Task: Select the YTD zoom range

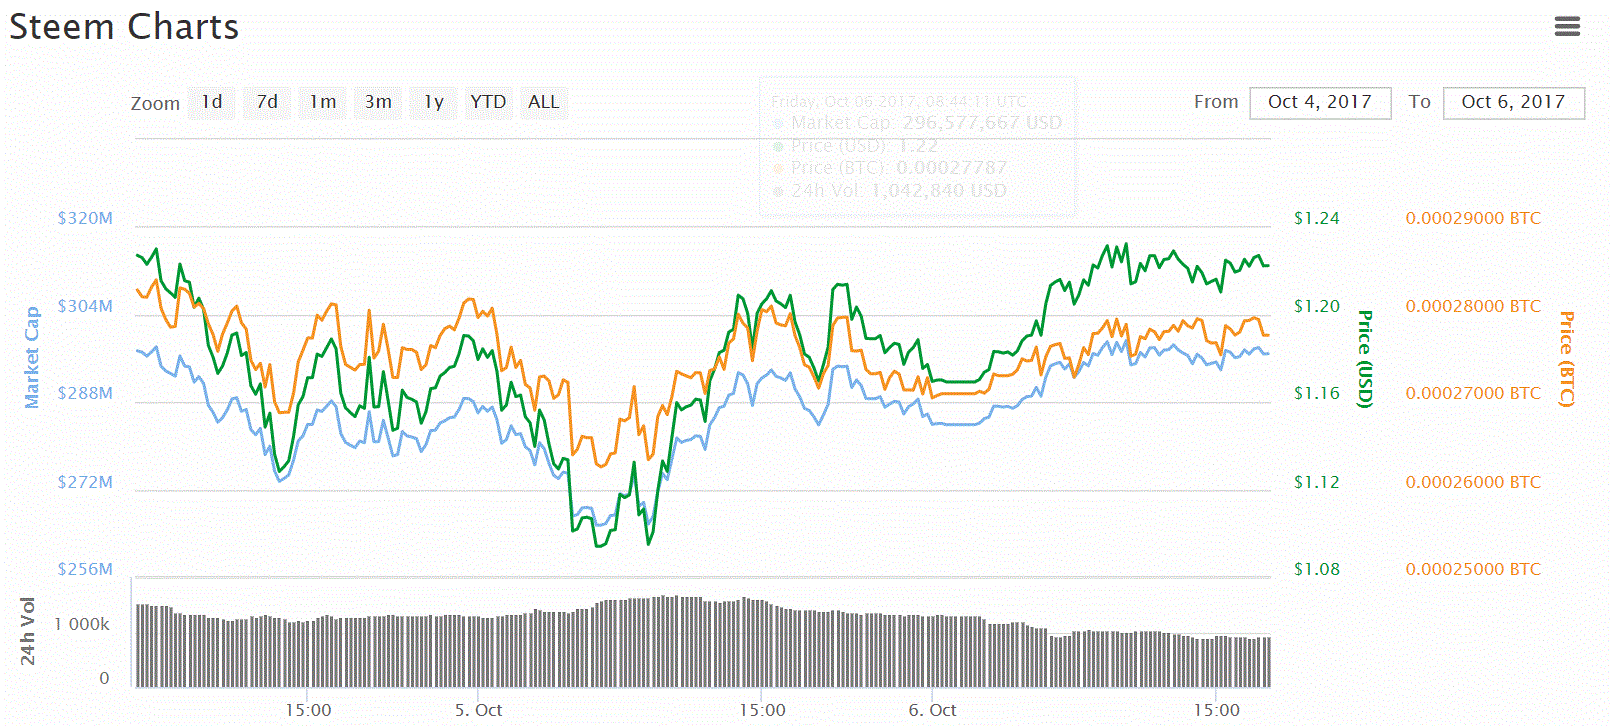Action: [488, 102]
